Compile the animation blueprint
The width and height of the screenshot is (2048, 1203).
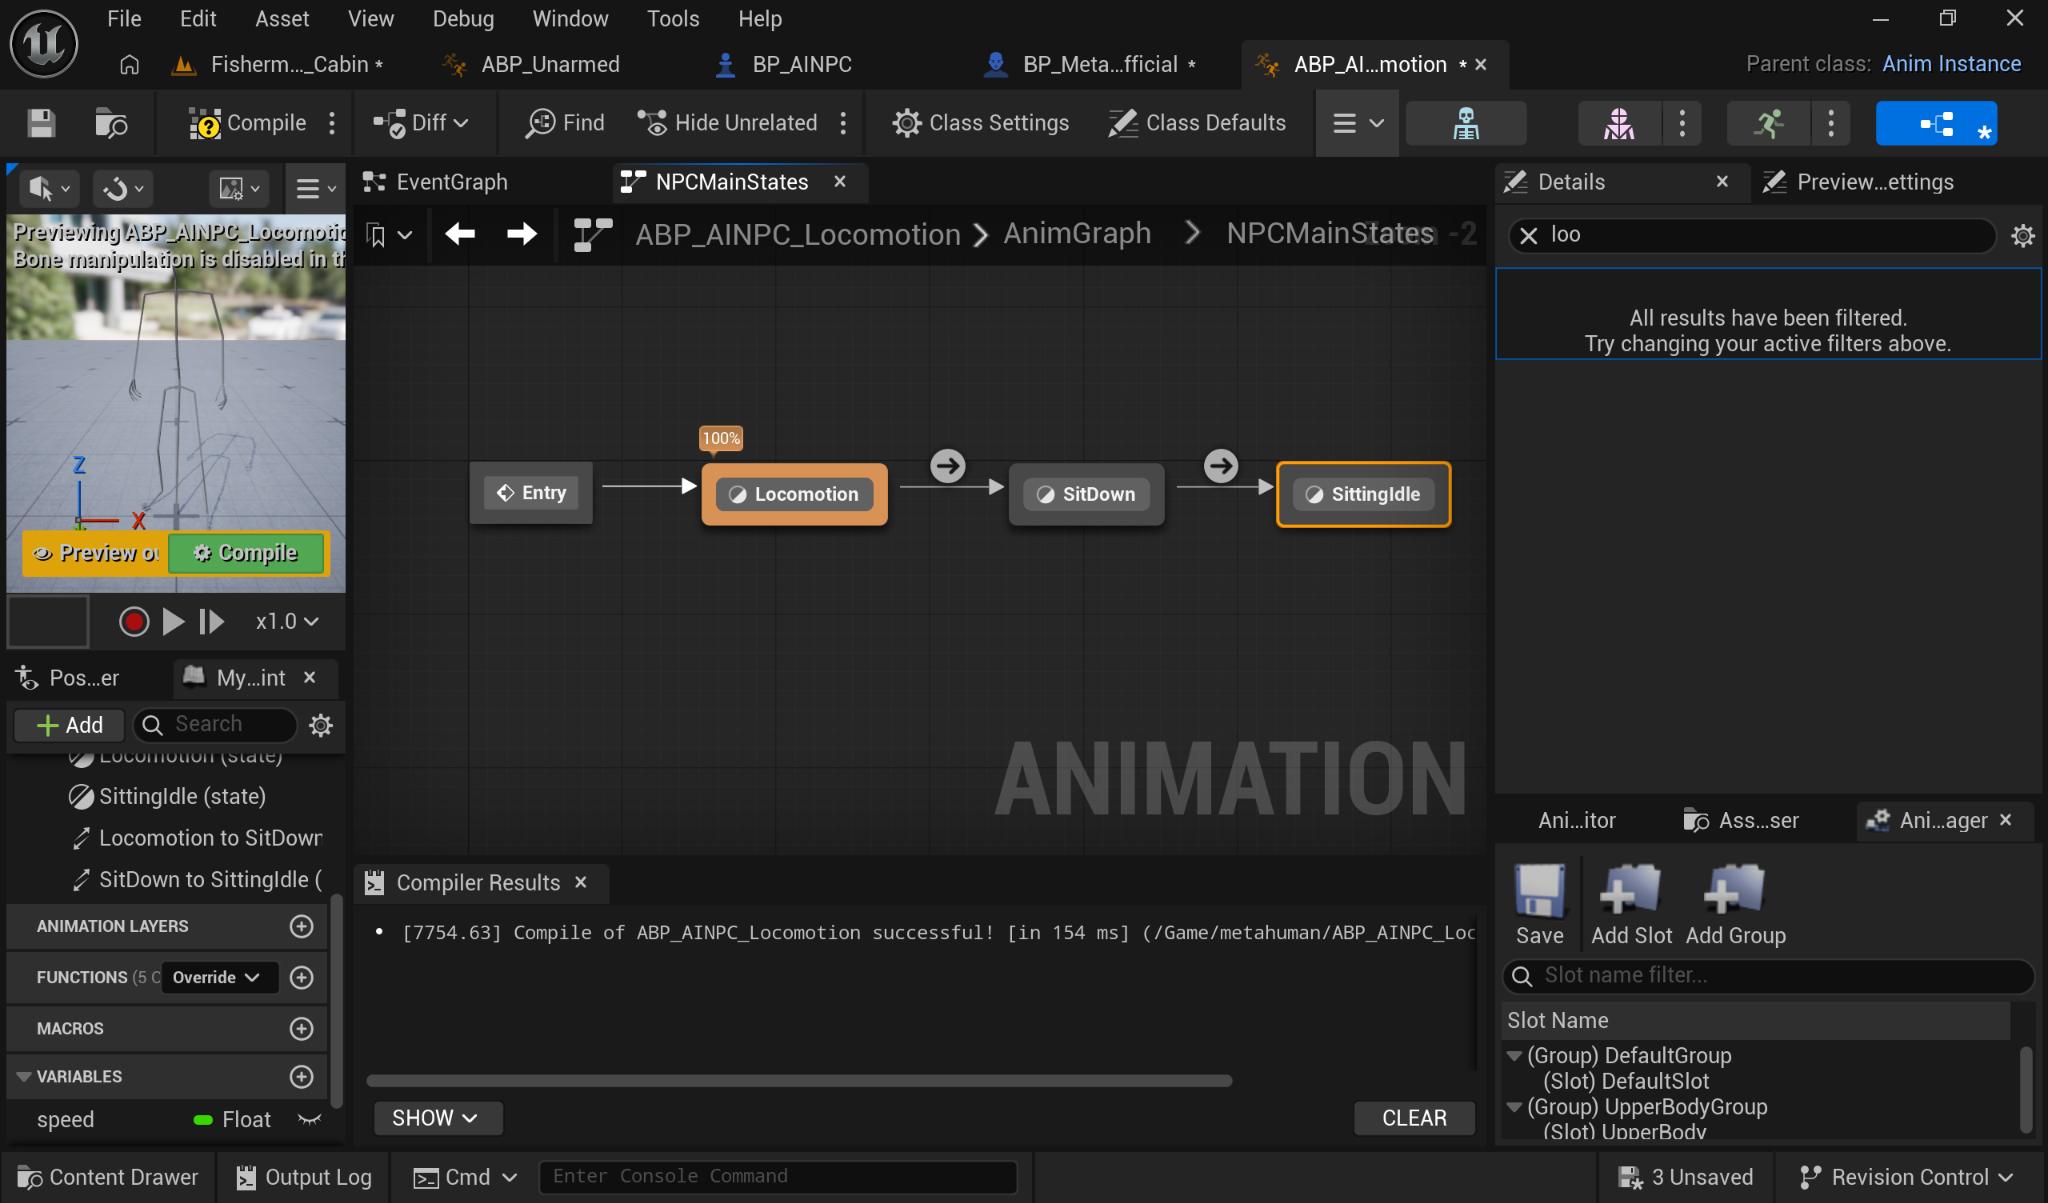click(248, 123)
